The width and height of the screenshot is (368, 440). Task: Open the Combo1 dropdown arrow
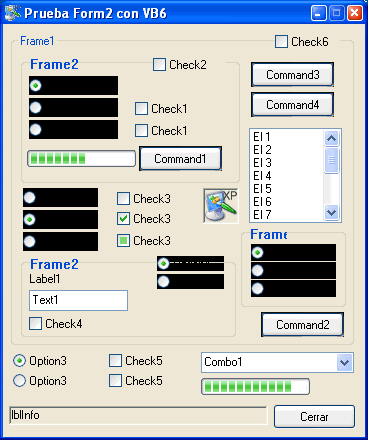344,362
